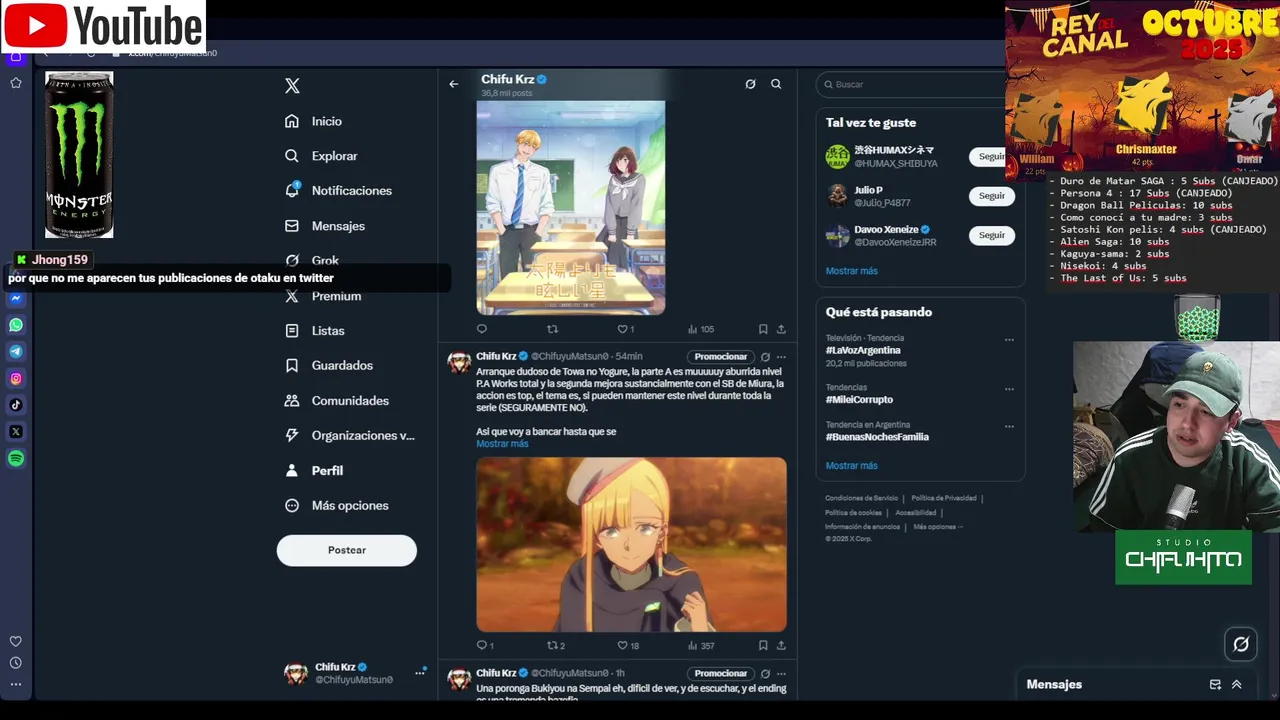Reply to the Towa no Yogure post
Image resolution: width=1280 pixels, height=720 pixels.
pyautogui.click(x=485, y=646)
